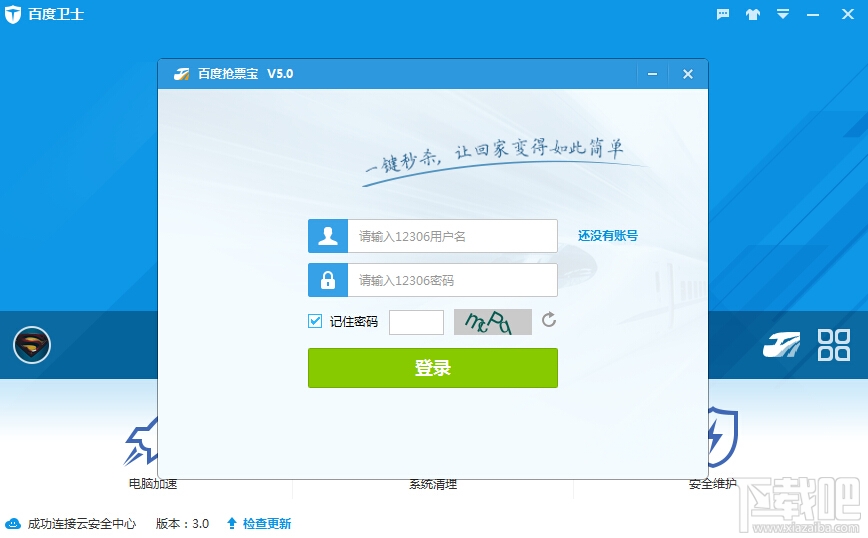Click the captcha code input box
This screenshot has width=868, height=538.
coord(416,322)
